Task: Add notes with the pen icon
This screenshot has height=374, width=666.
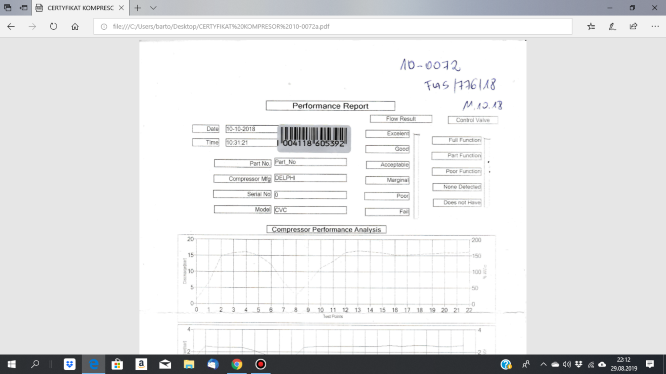Action: [612, 26]
